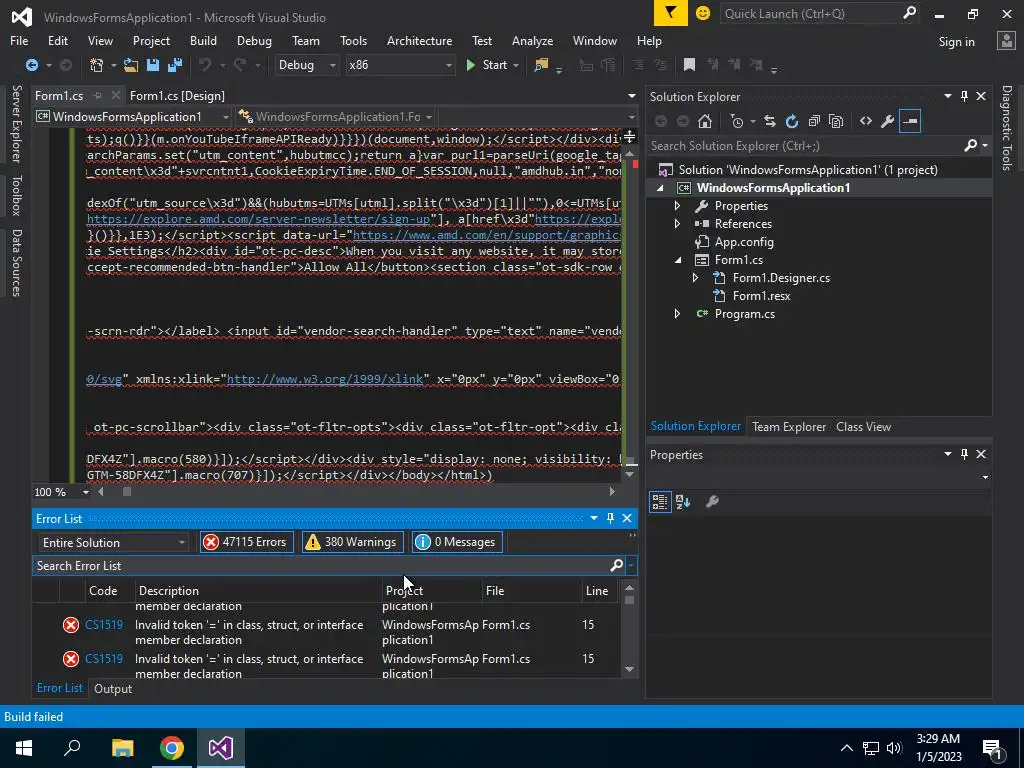Click the Properties panel Alphabetical sort icon
Image resolution: width=1024 pixels, height=768 pixels.
pyautogui.click(x=683, y=502)
